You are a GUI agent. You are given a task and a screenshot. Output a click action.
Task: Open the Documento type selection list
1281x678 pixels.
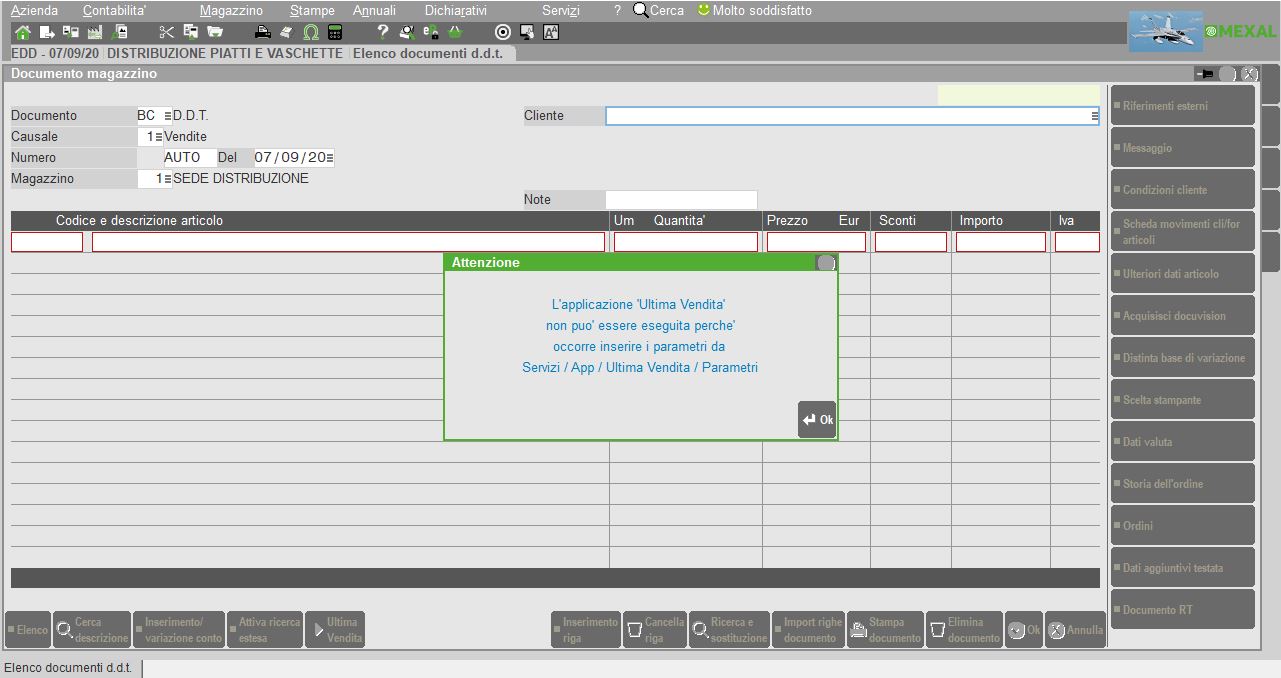coord(167,116)
